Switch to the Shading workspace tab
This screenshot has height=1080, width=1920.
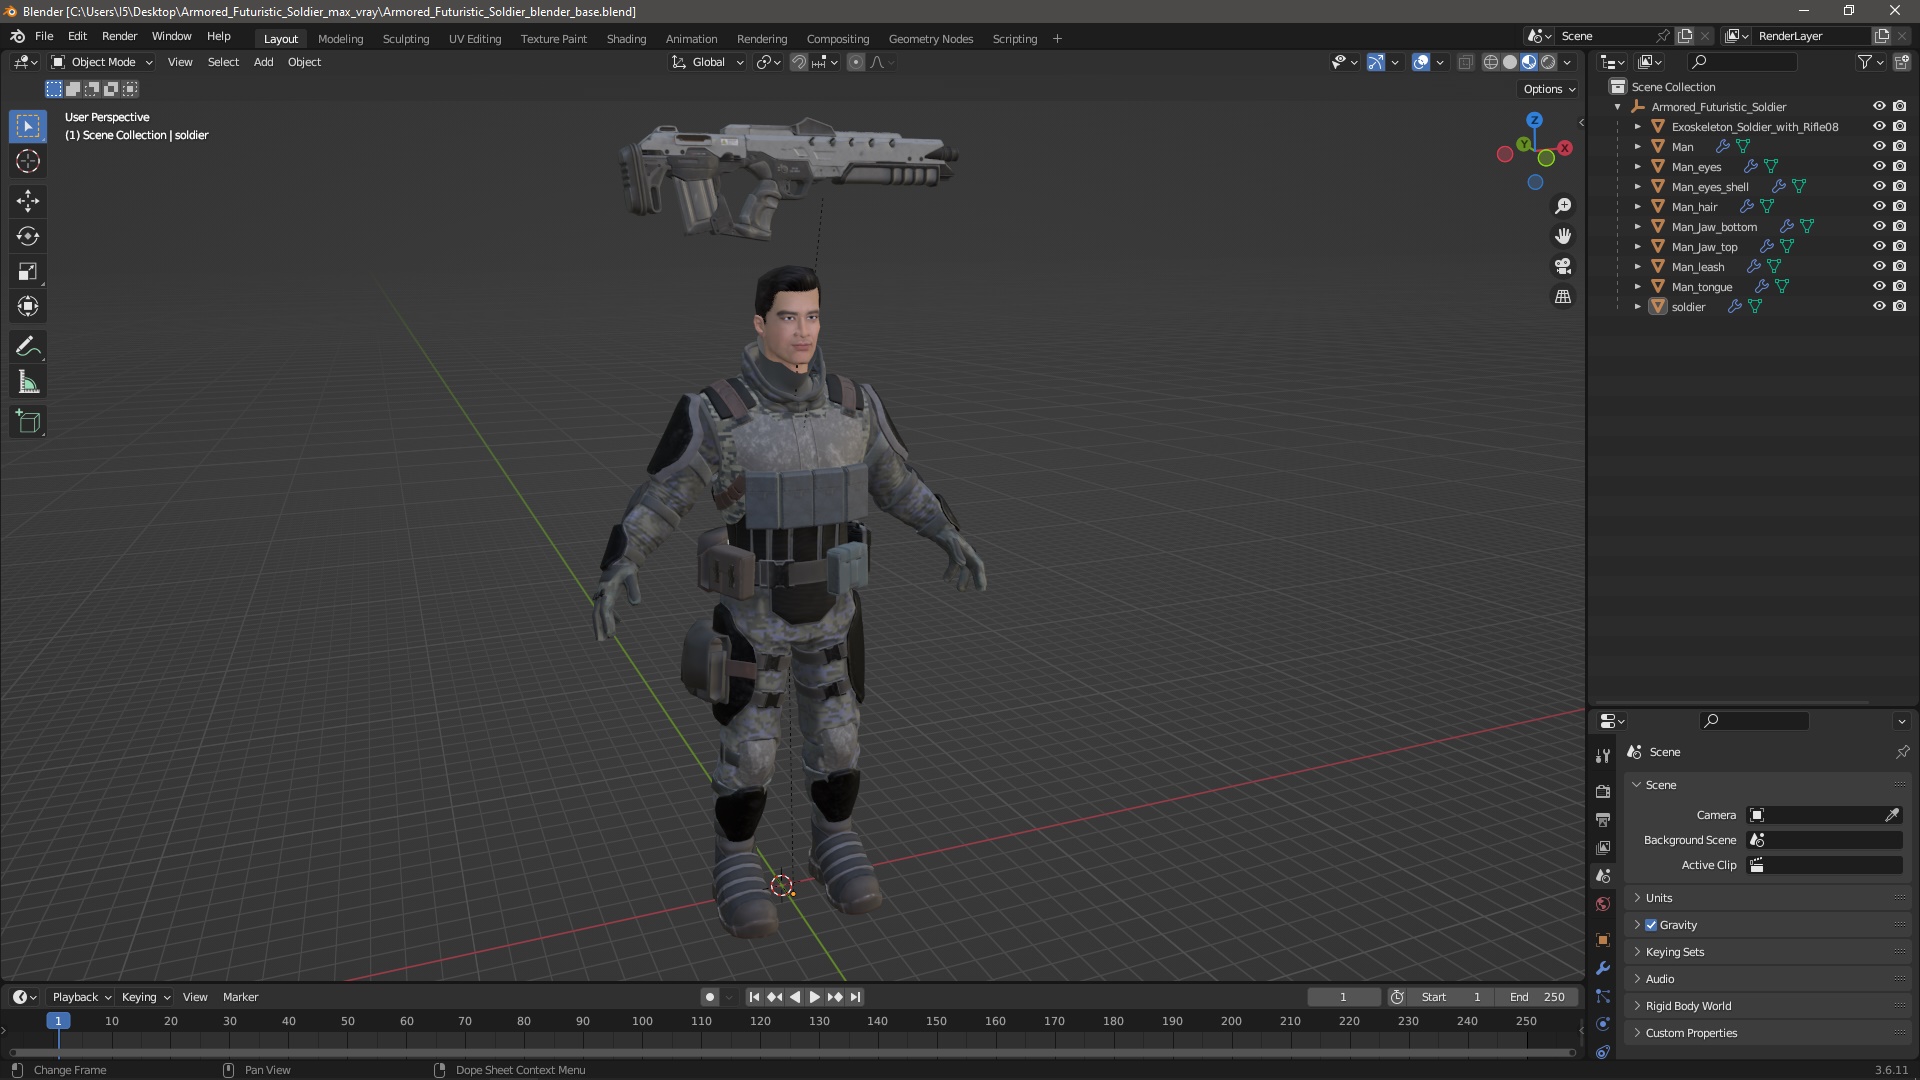point(626,39)
